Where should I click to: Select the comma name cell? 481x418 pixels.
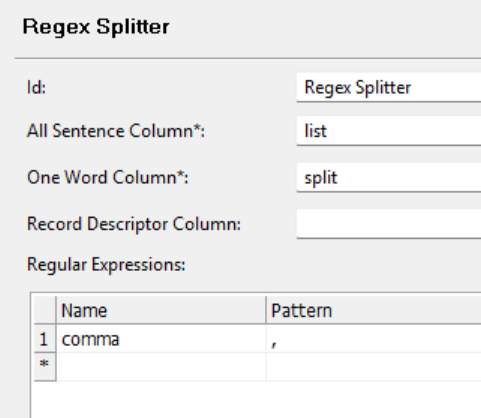click(161, 339)
